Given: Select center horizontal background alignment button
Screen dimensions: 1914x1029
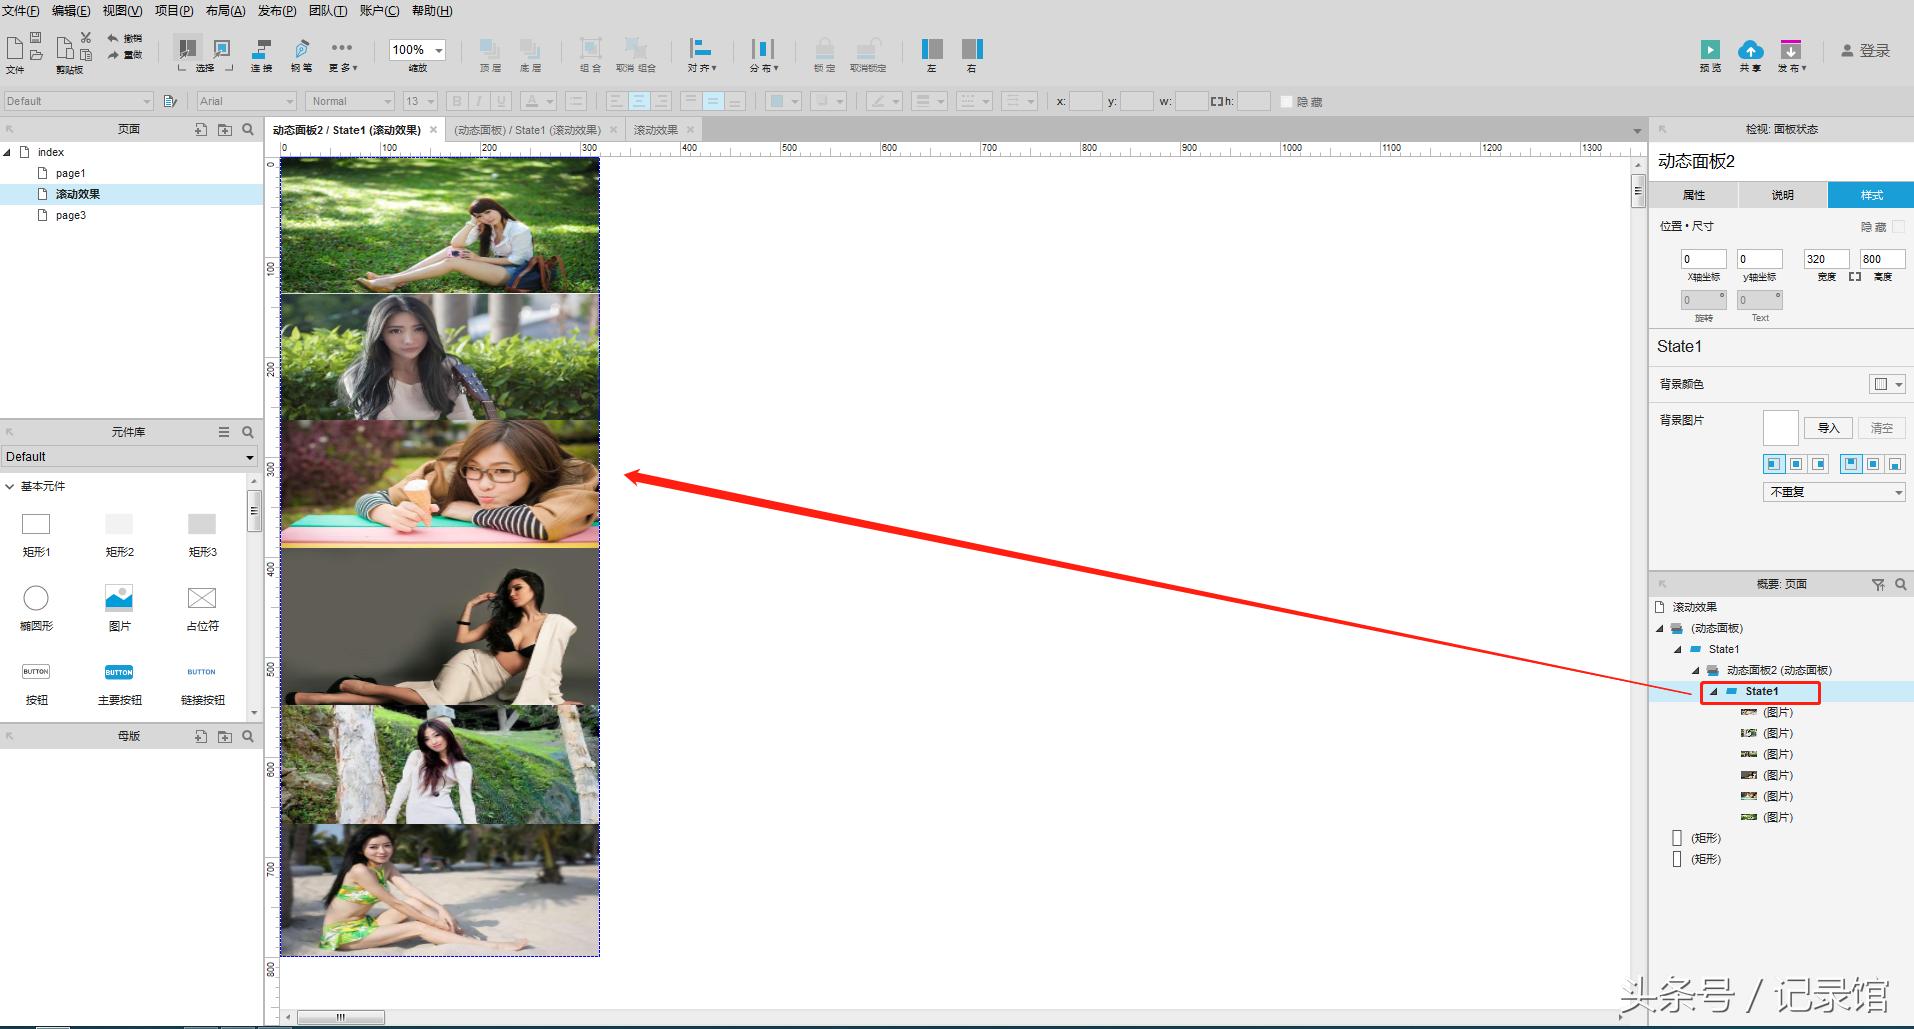Looking at the screenshot, I should pyautogui.click(x=1796, y=464).
